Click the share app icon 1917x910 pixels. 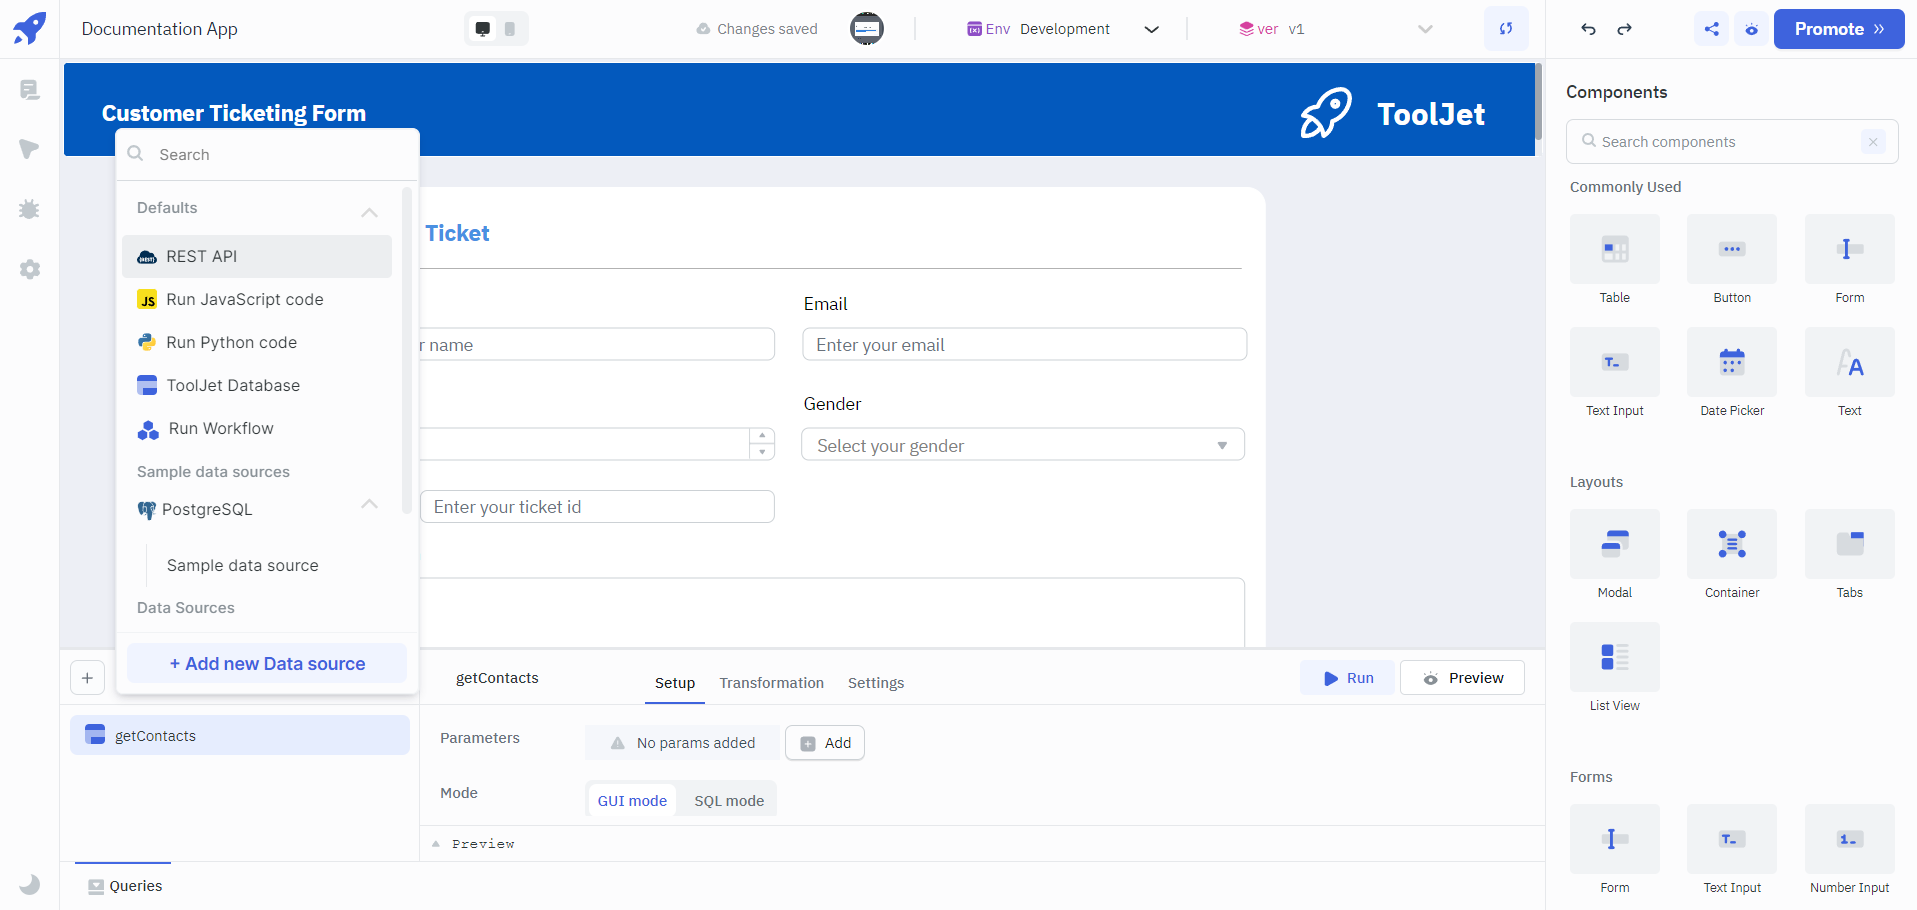[x=1712, y=29]
